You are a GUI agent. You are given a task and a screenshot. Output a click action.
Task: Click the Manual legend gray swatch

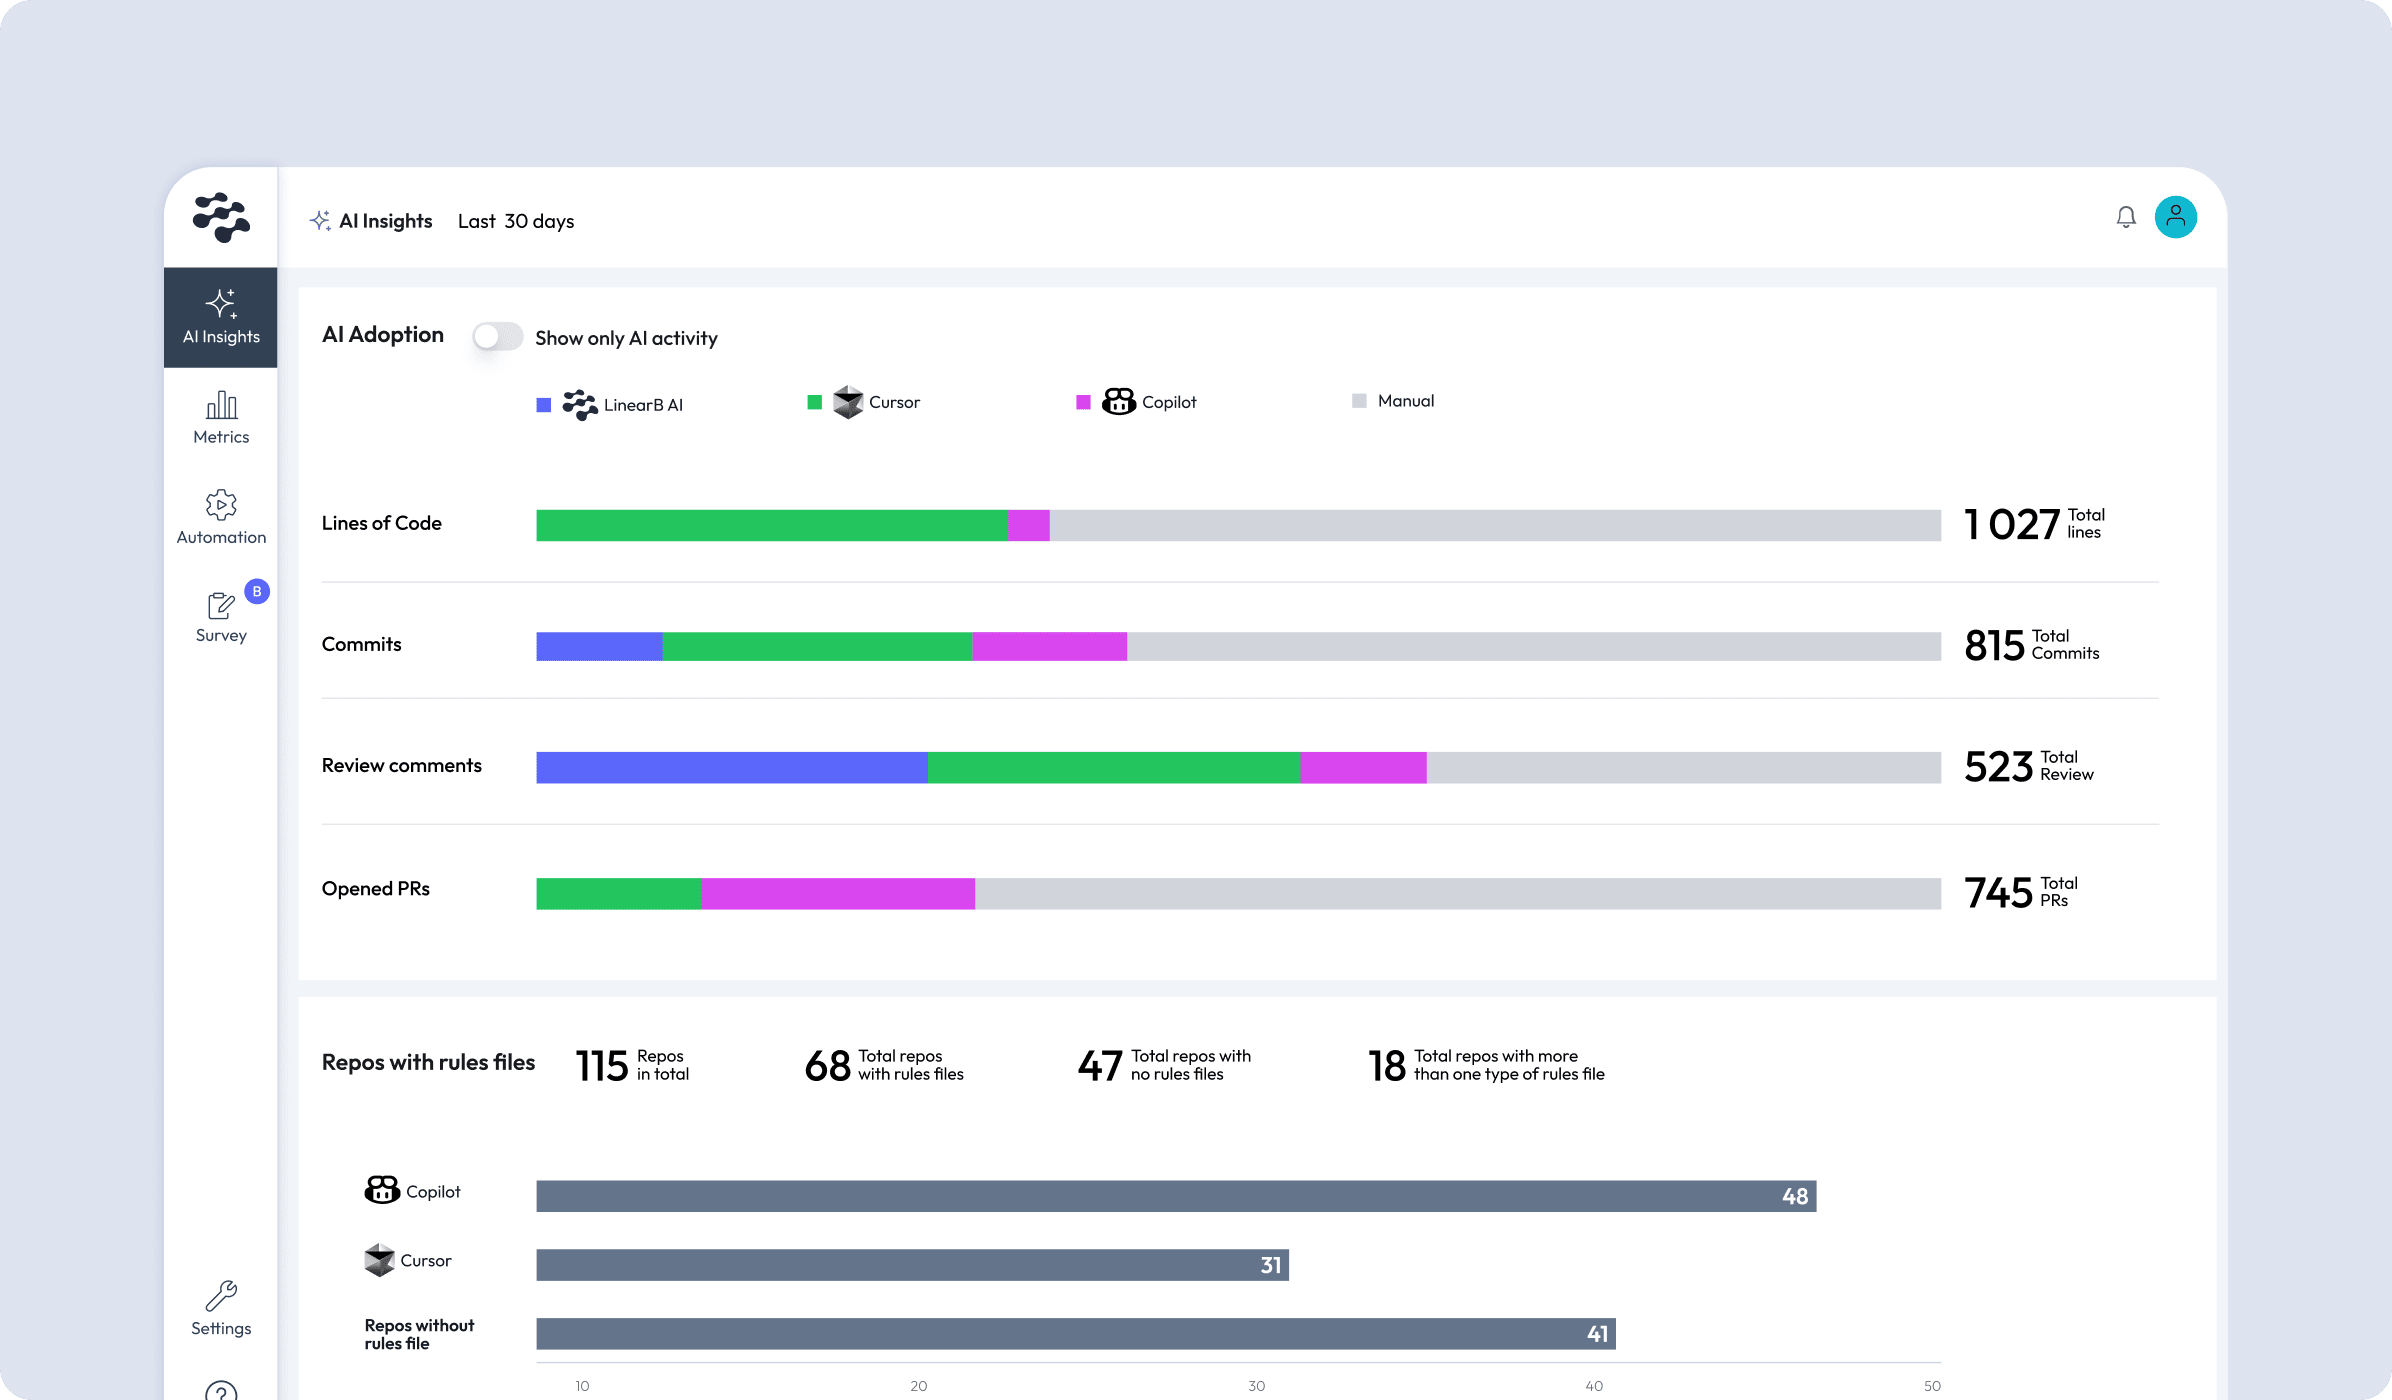coord(1359,401)
